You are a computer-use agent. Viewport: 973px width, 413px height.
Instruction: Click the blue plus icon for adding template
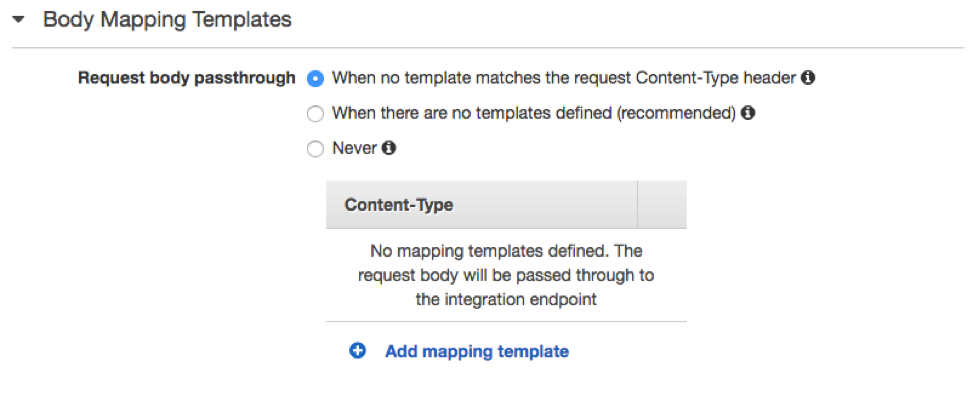(358, 351)
